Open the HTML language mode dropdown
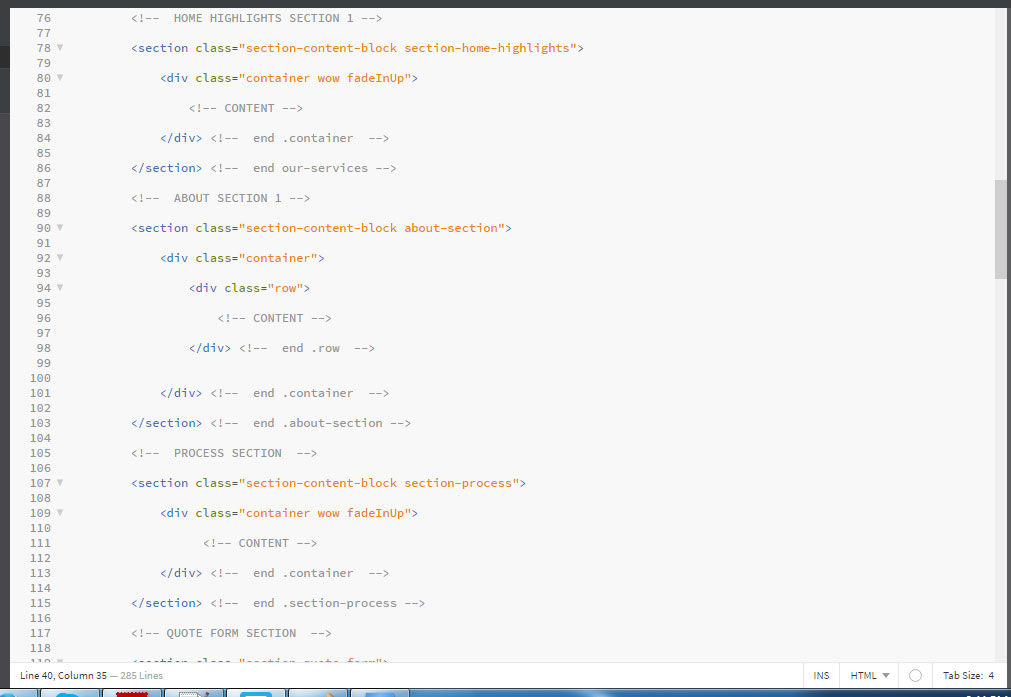This screenshot has width=1011, height=697. [x=869, y=675]
